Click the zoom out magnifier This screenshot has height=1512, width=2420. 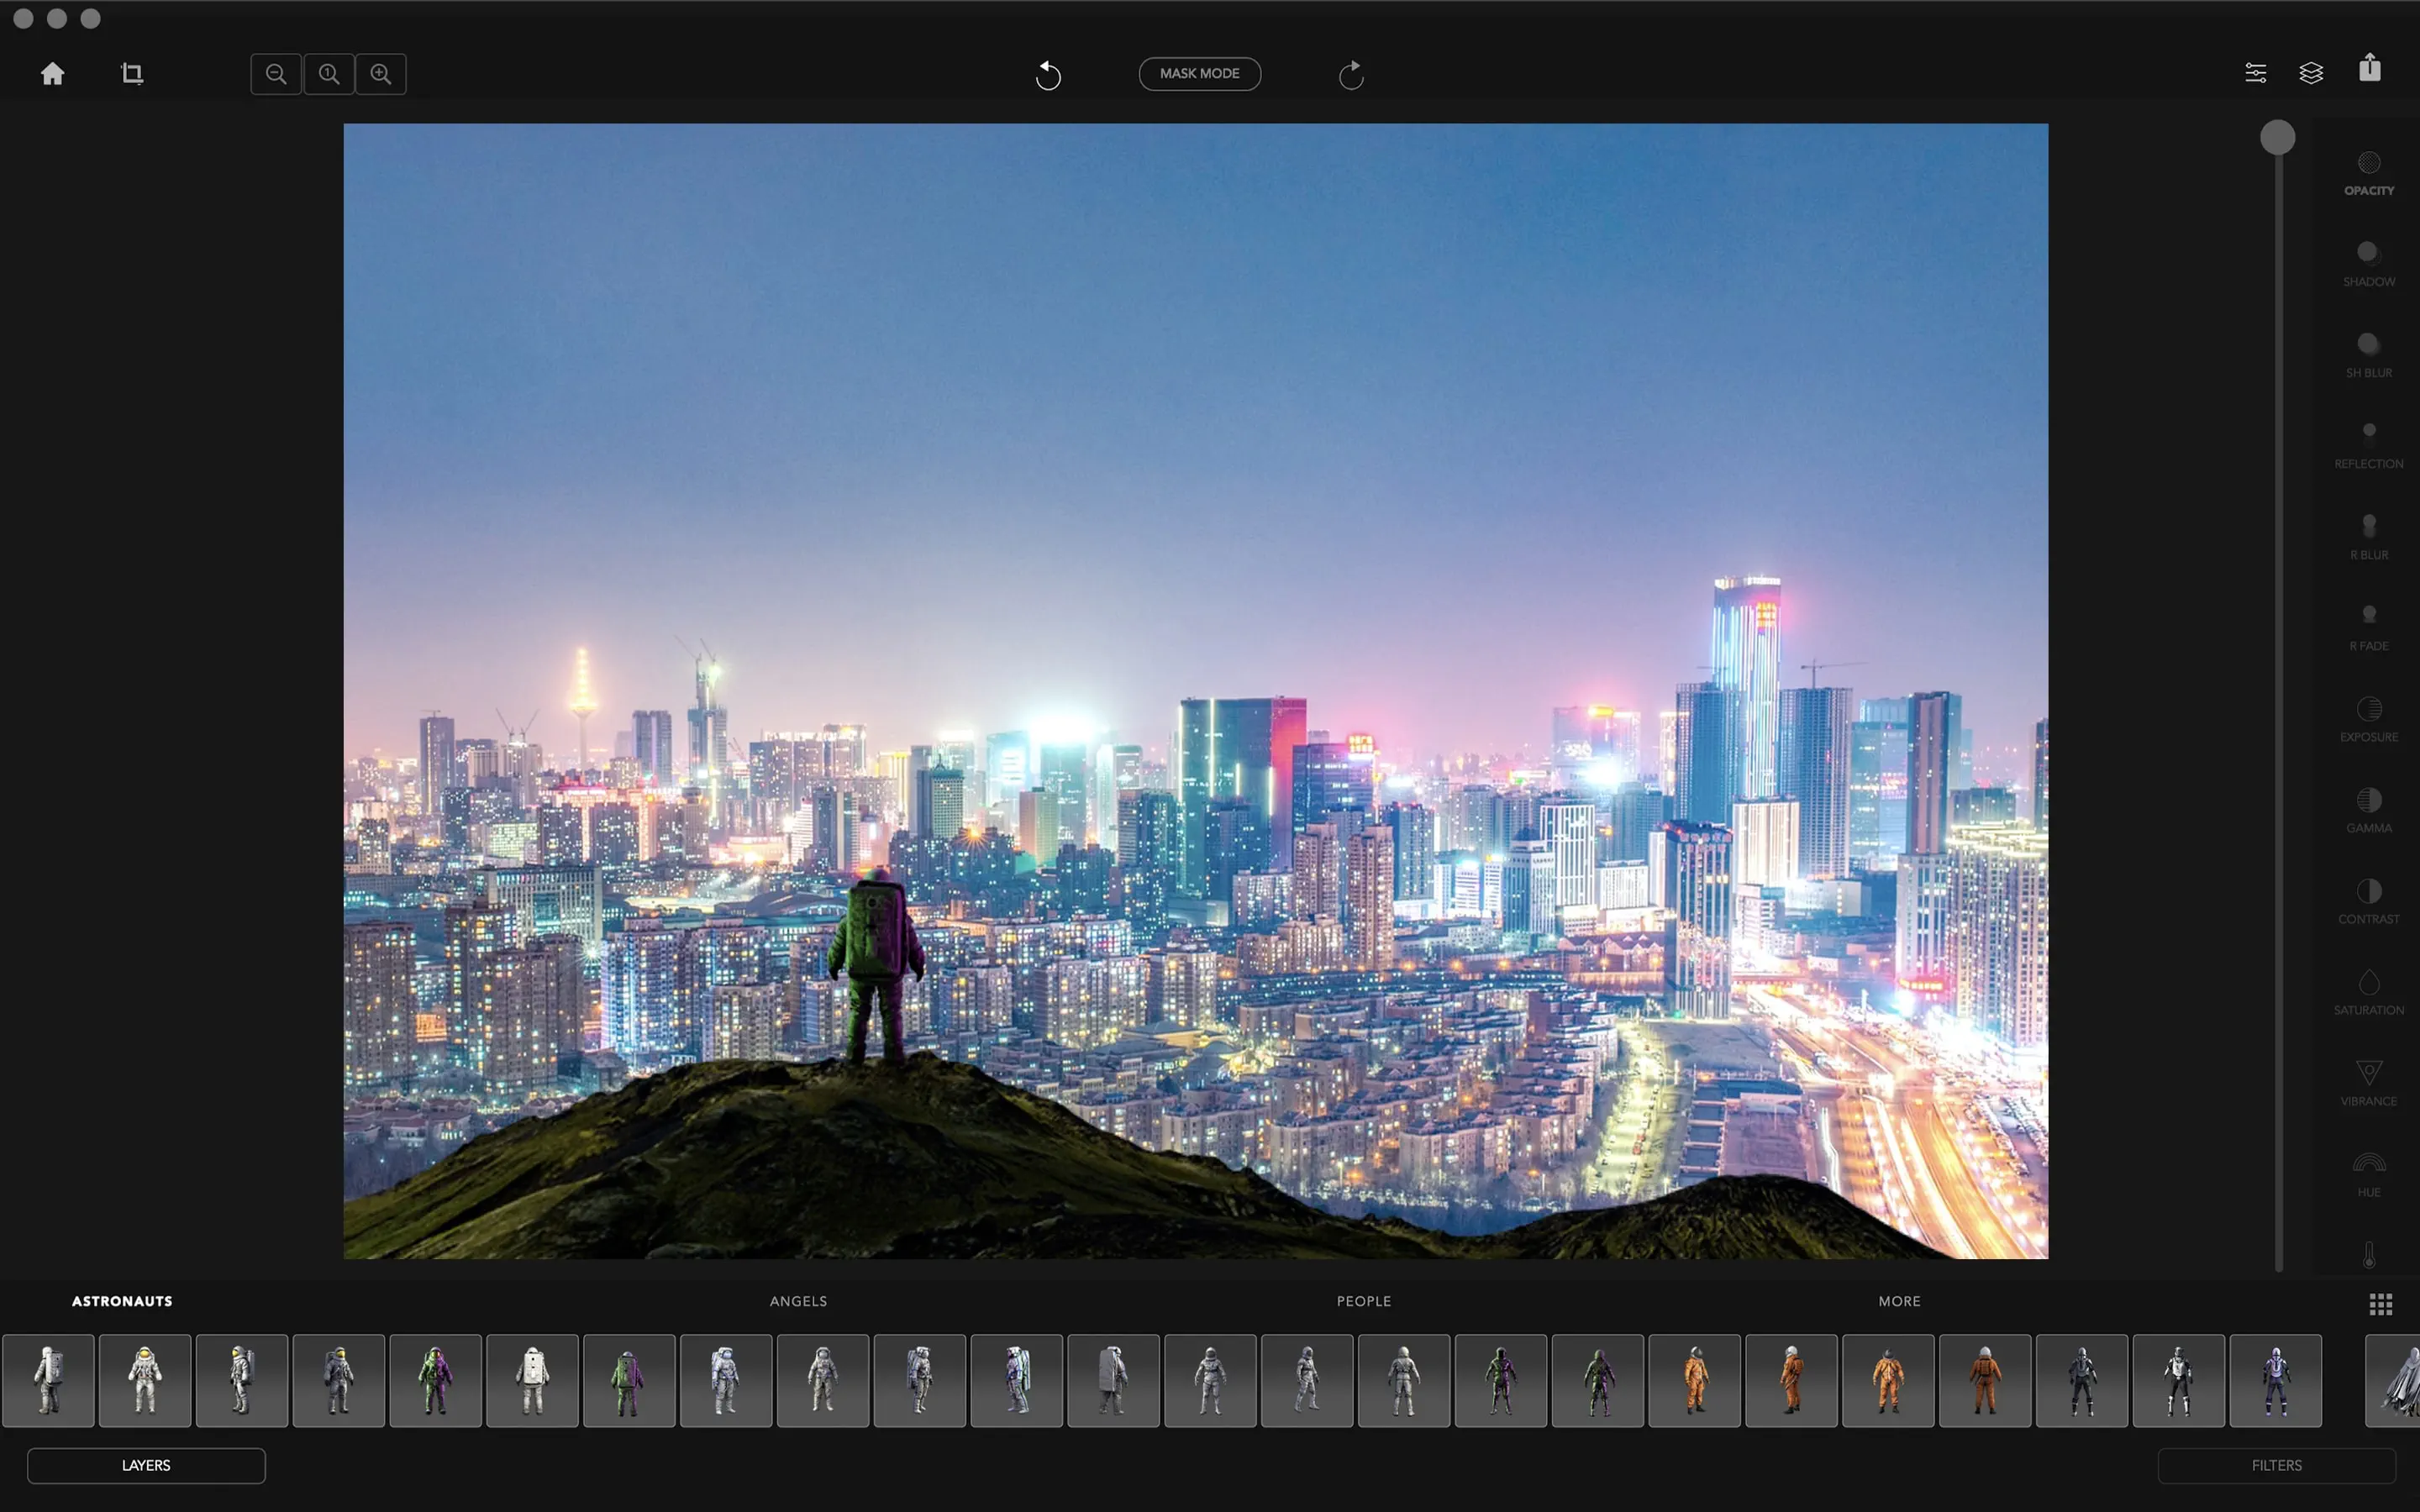coord(276,73)
